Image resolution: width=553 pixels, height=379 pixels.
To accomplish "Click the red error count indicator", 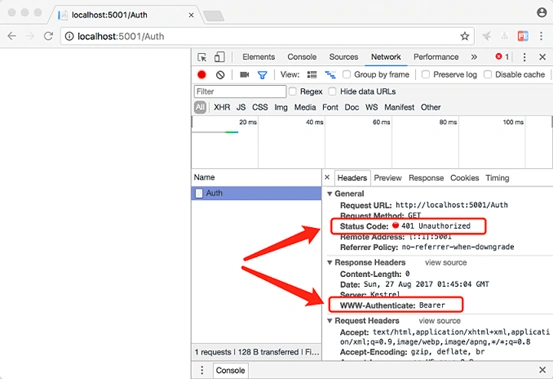I will (x=502, y=57).
